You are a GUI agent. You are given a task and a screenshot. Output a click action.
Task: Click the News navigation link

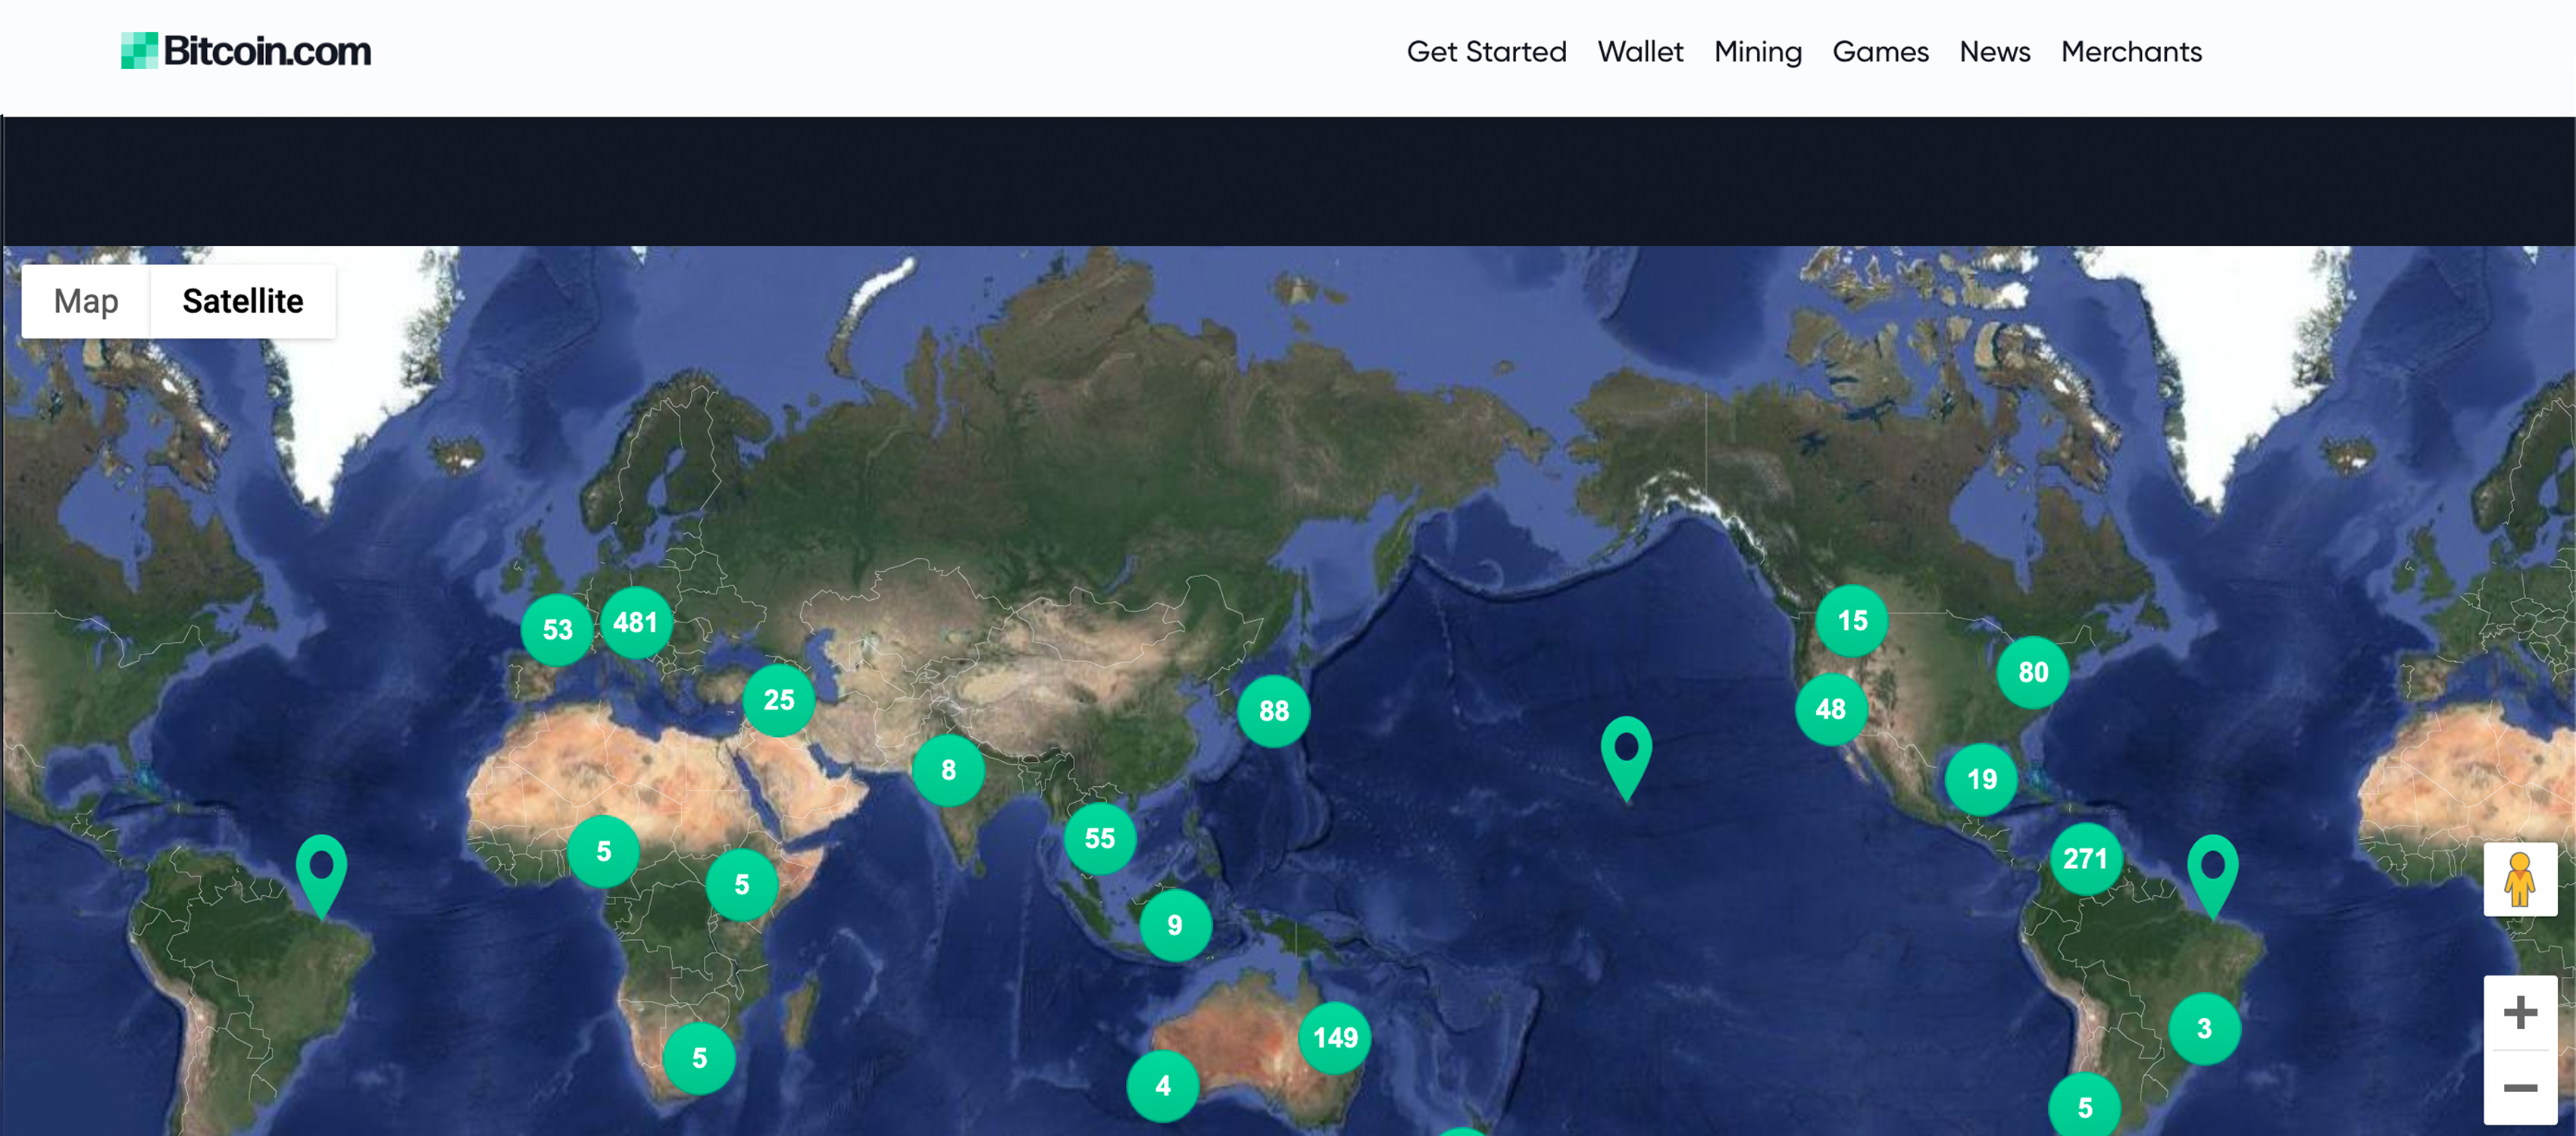pyautogui.click(x=1994, y=51)
